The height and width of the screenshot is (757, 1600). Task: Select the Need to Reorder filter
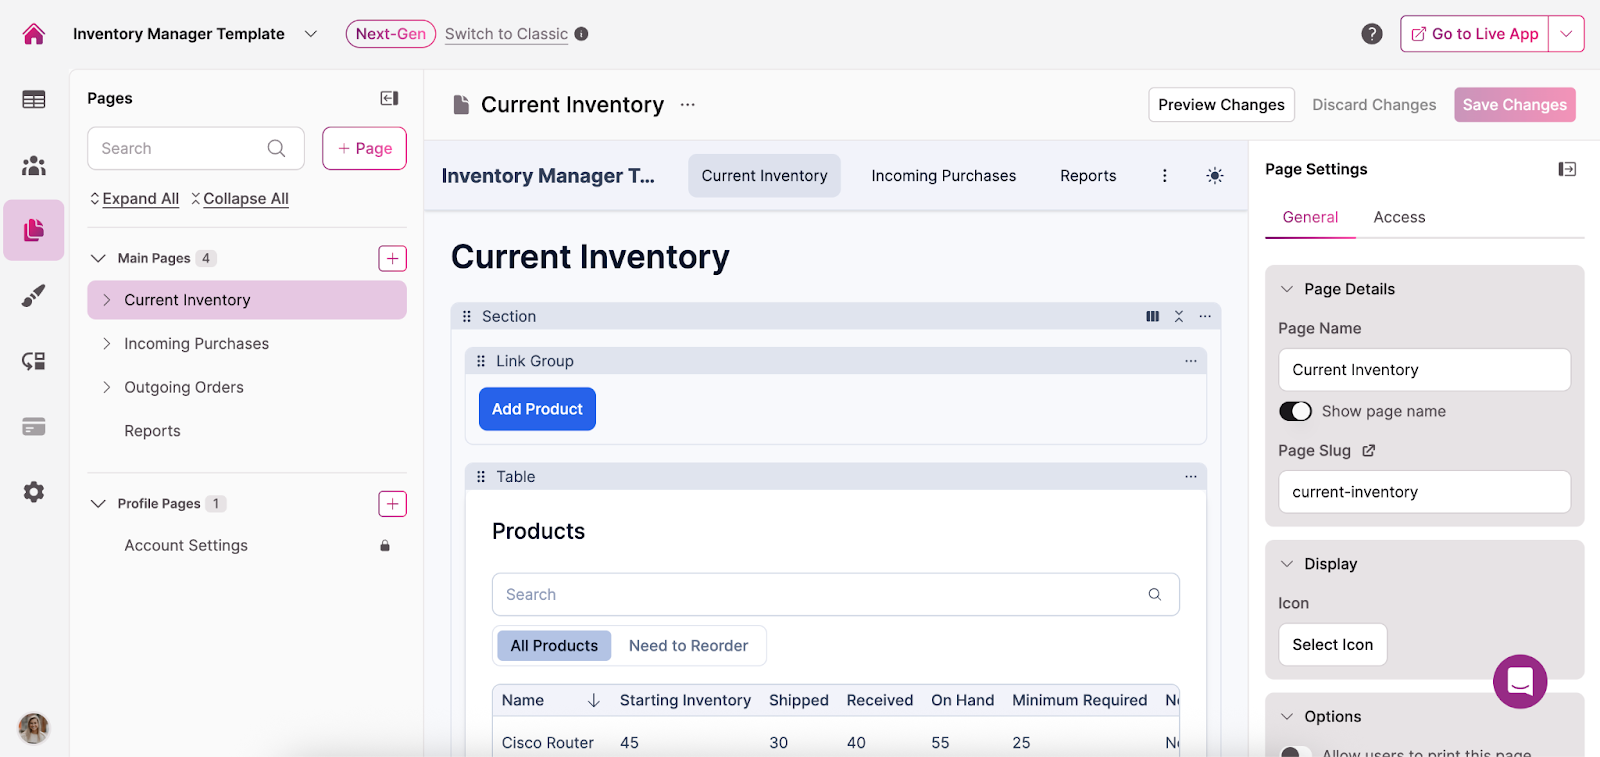click(x=688, y=646)
